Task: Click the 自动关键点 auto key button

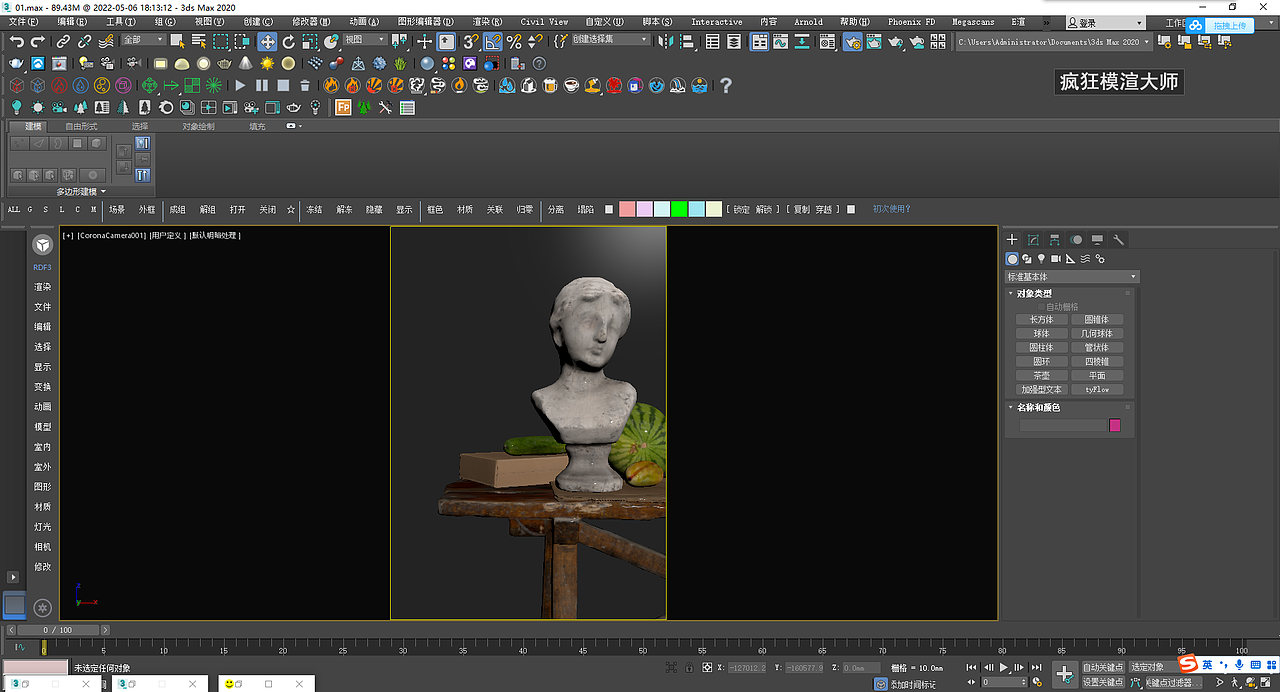Action: pos(1103,667)
